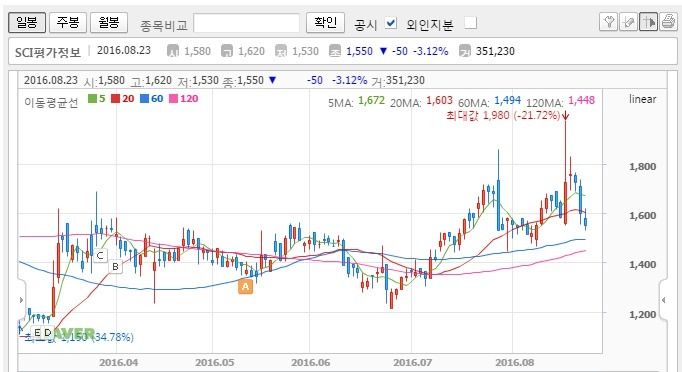Click the high price icon beside 1,620
This screenshot has height=372, width=682.
click(x=227, y=51)
